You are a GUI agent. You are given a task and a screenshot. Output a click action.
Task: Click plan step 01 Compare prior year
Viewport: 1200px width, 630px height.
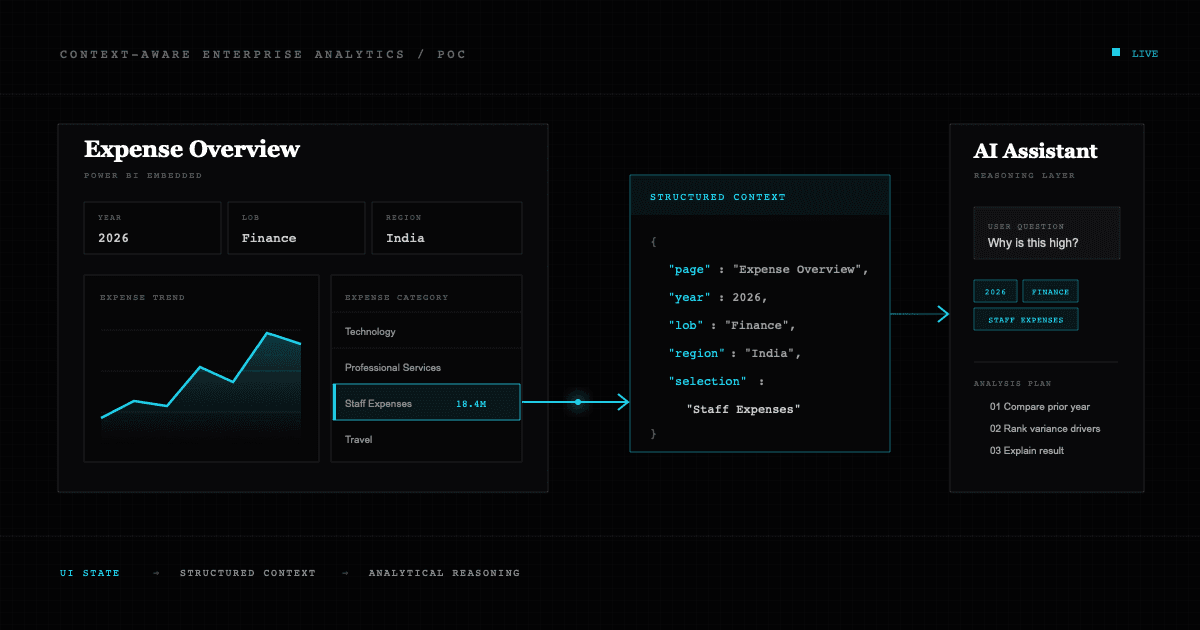coord(1040,407)
